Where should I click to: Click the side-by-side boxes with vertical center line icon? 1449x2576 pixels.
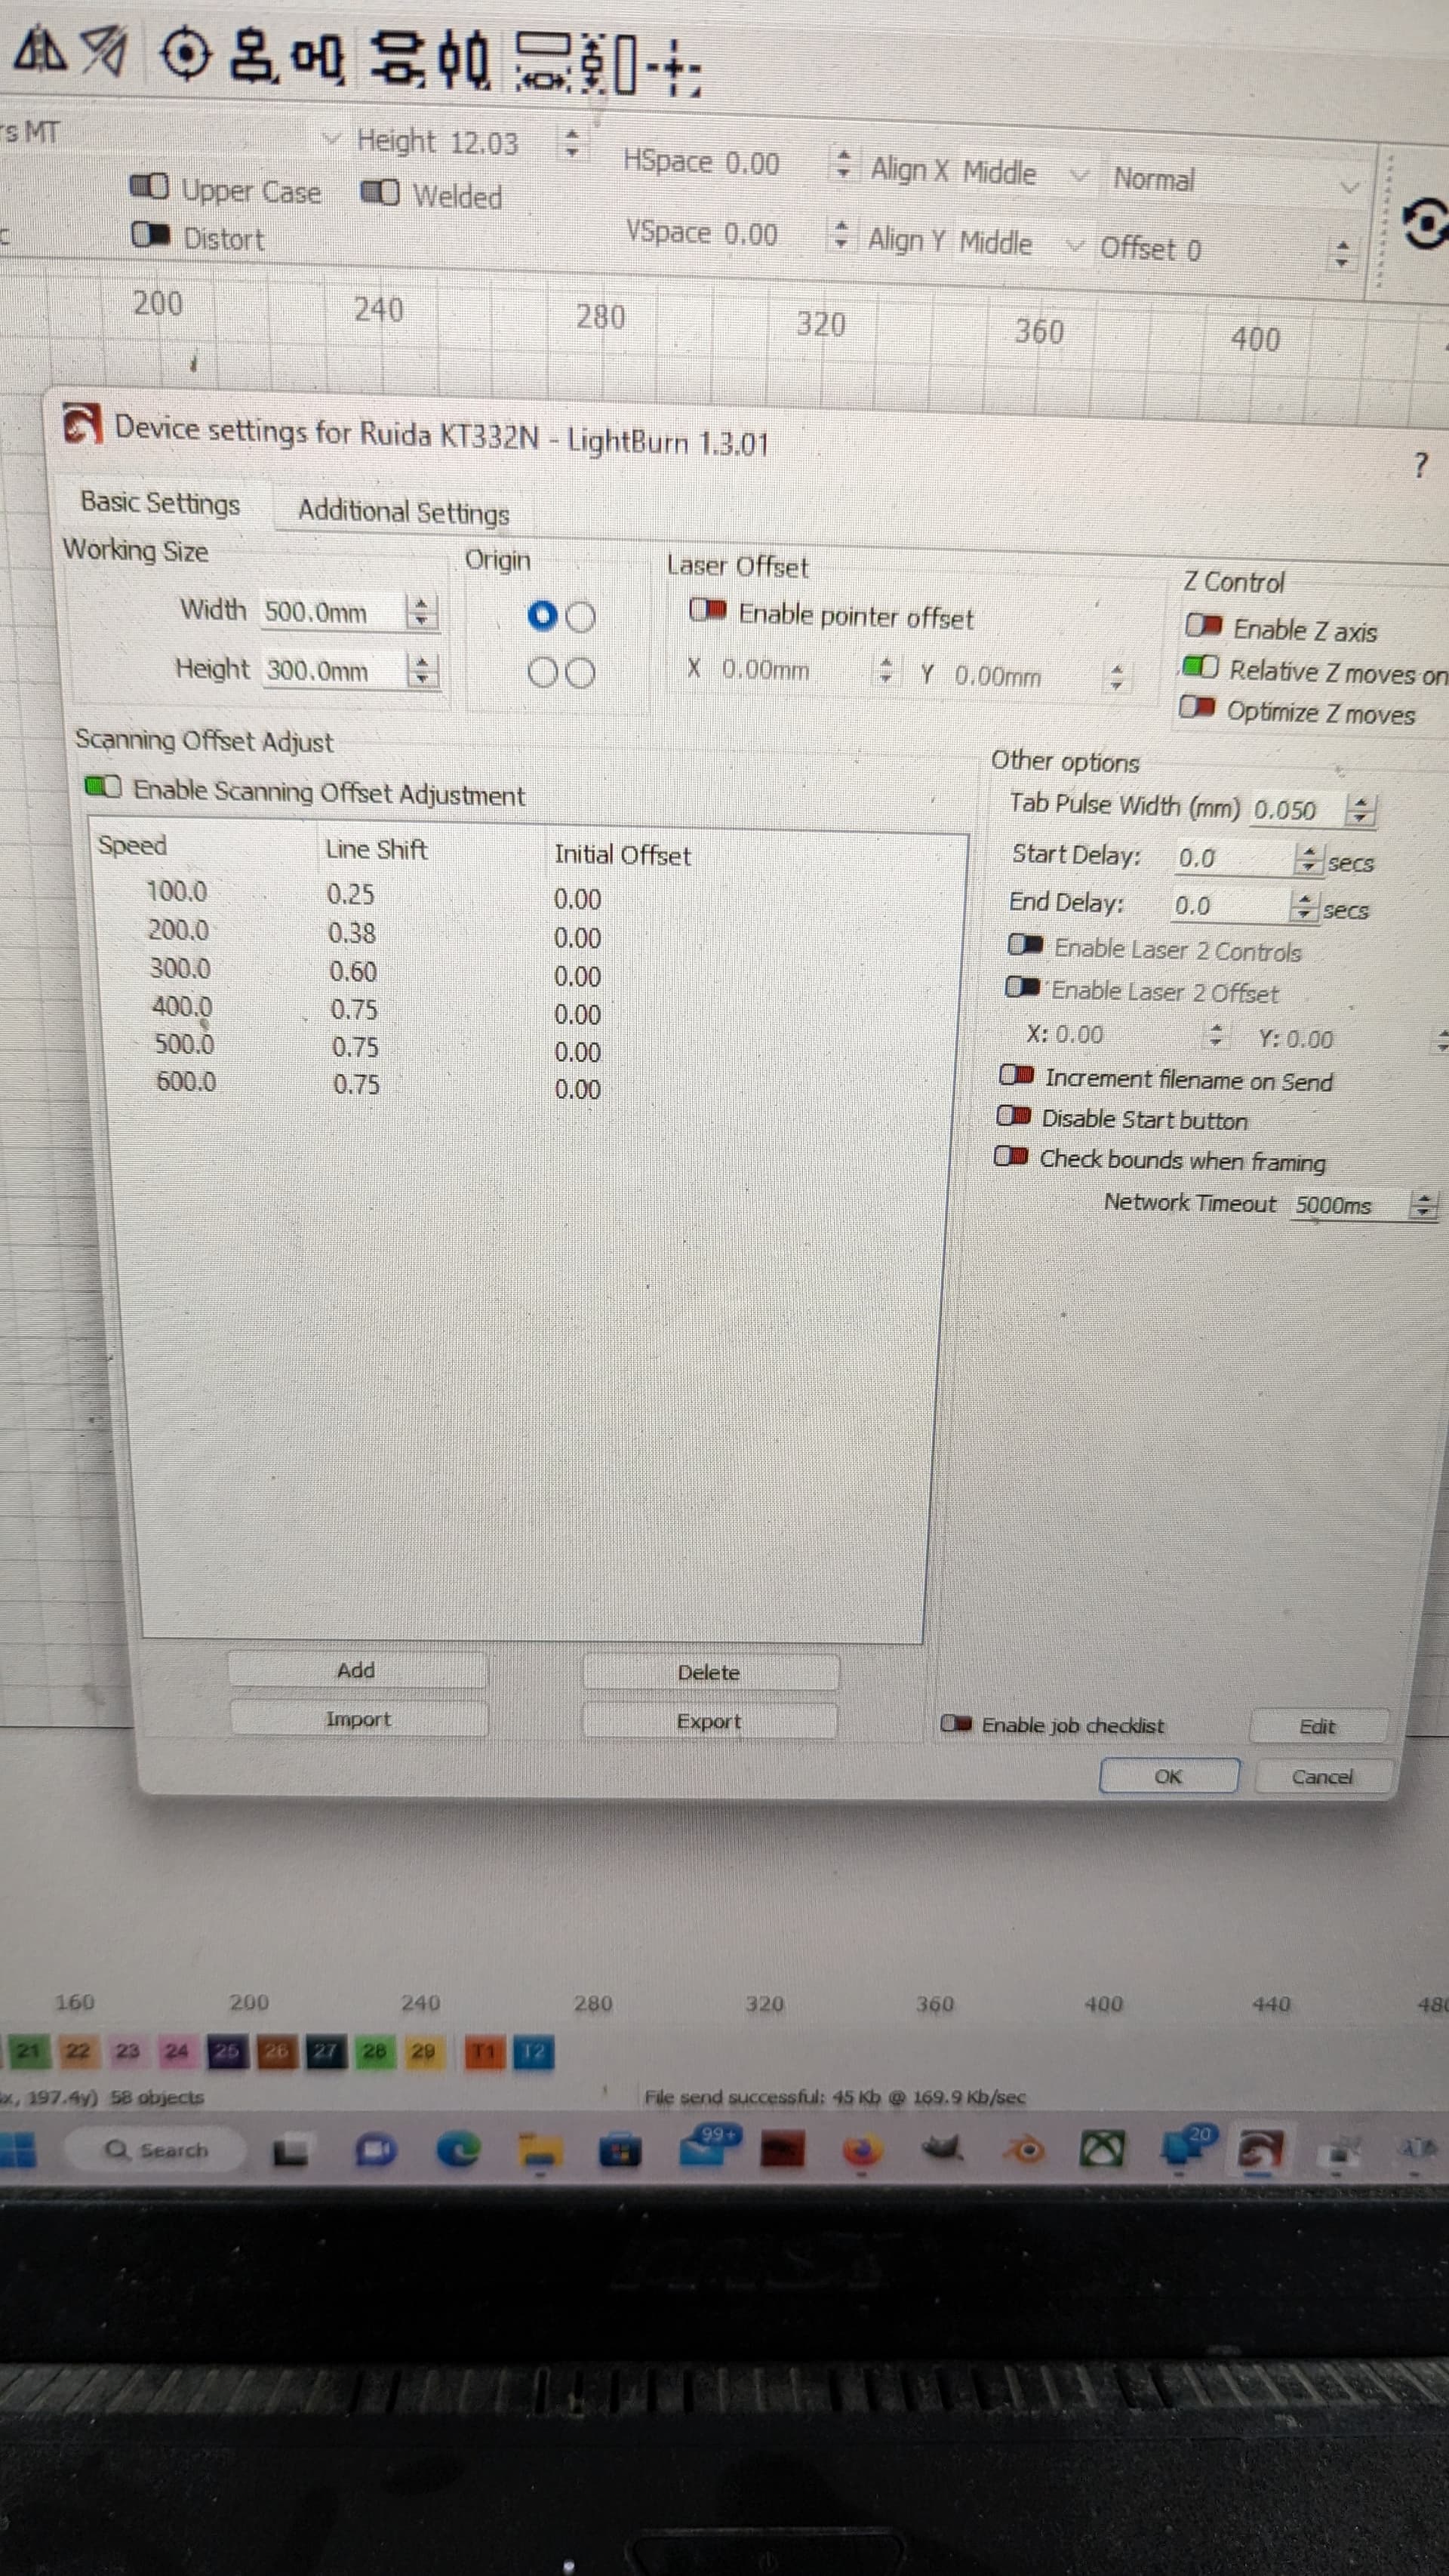pos(465,61)
